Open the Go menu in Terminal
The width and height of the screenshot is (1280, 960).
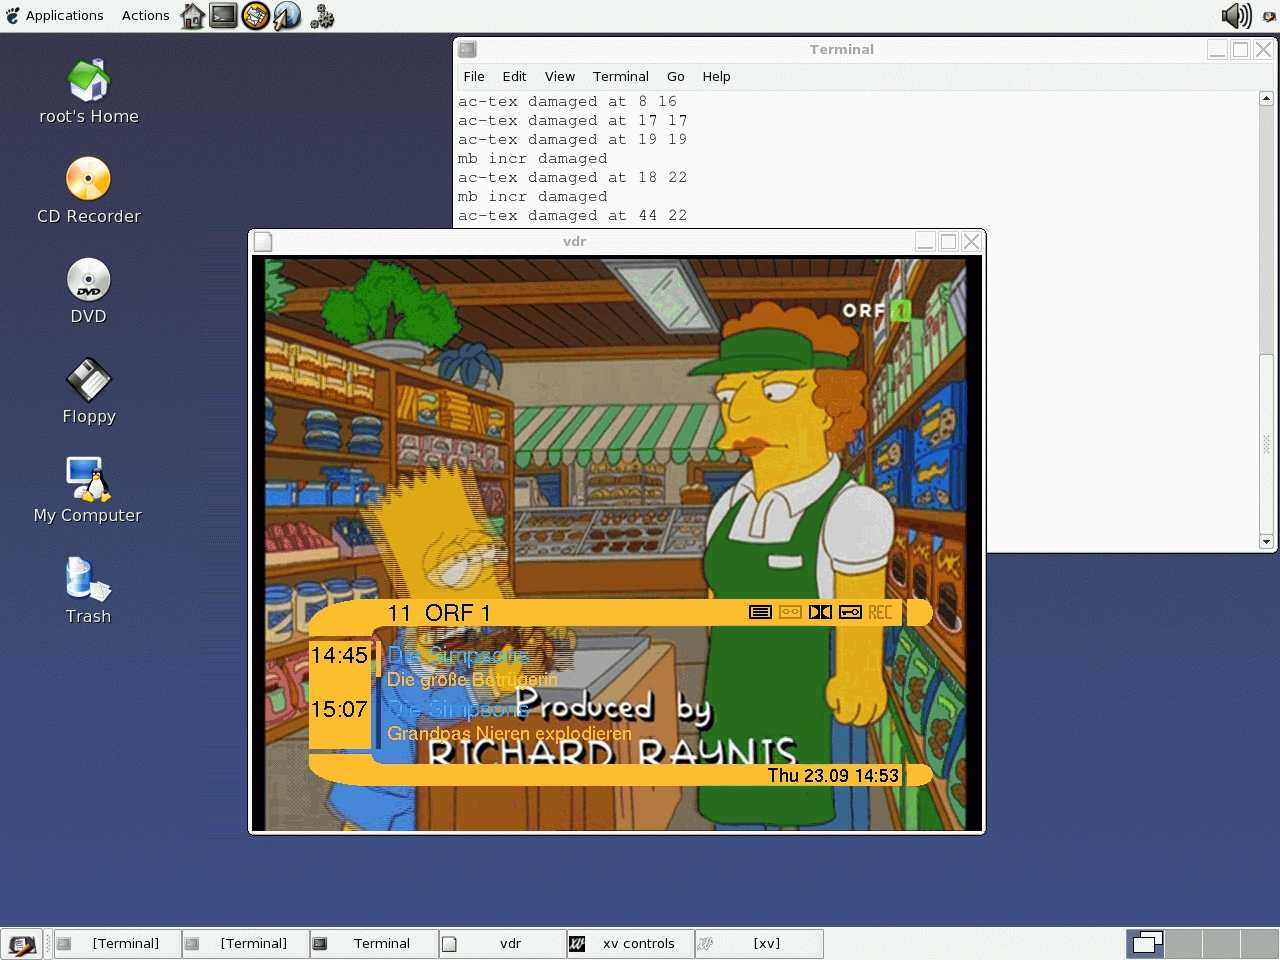tap(675, 76)
